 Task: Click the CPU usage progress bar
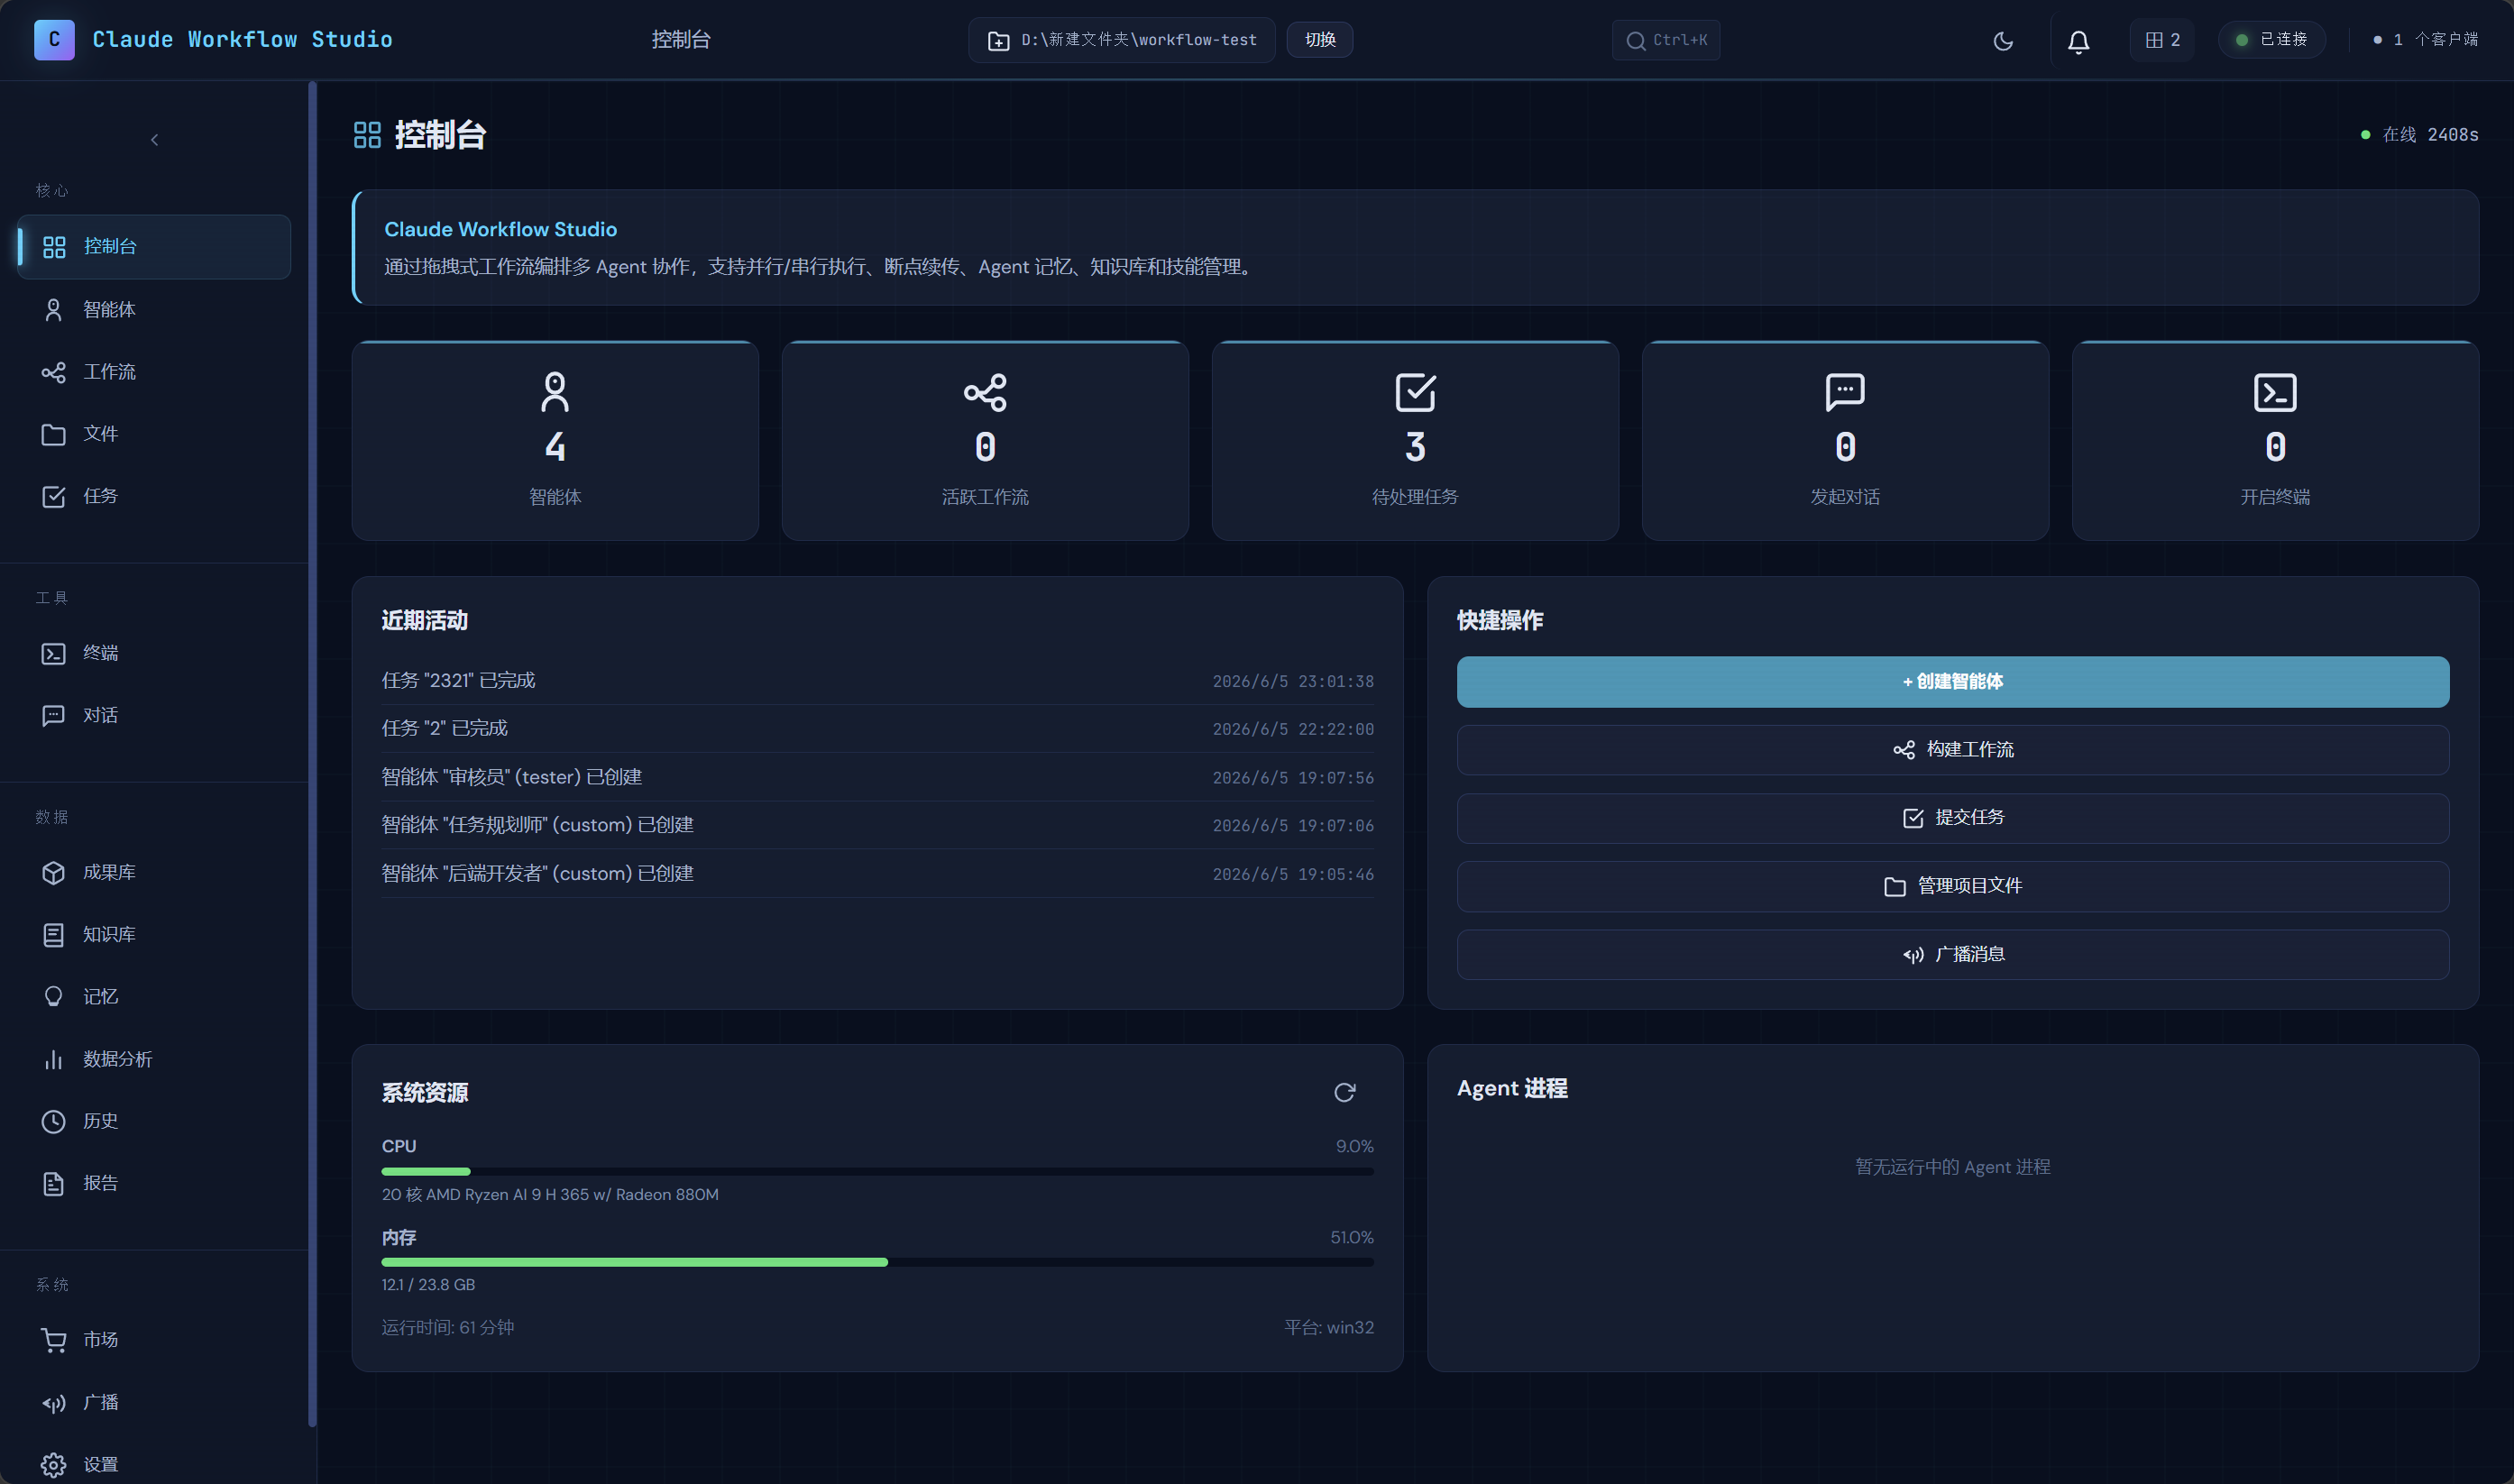coord(877,1171)
